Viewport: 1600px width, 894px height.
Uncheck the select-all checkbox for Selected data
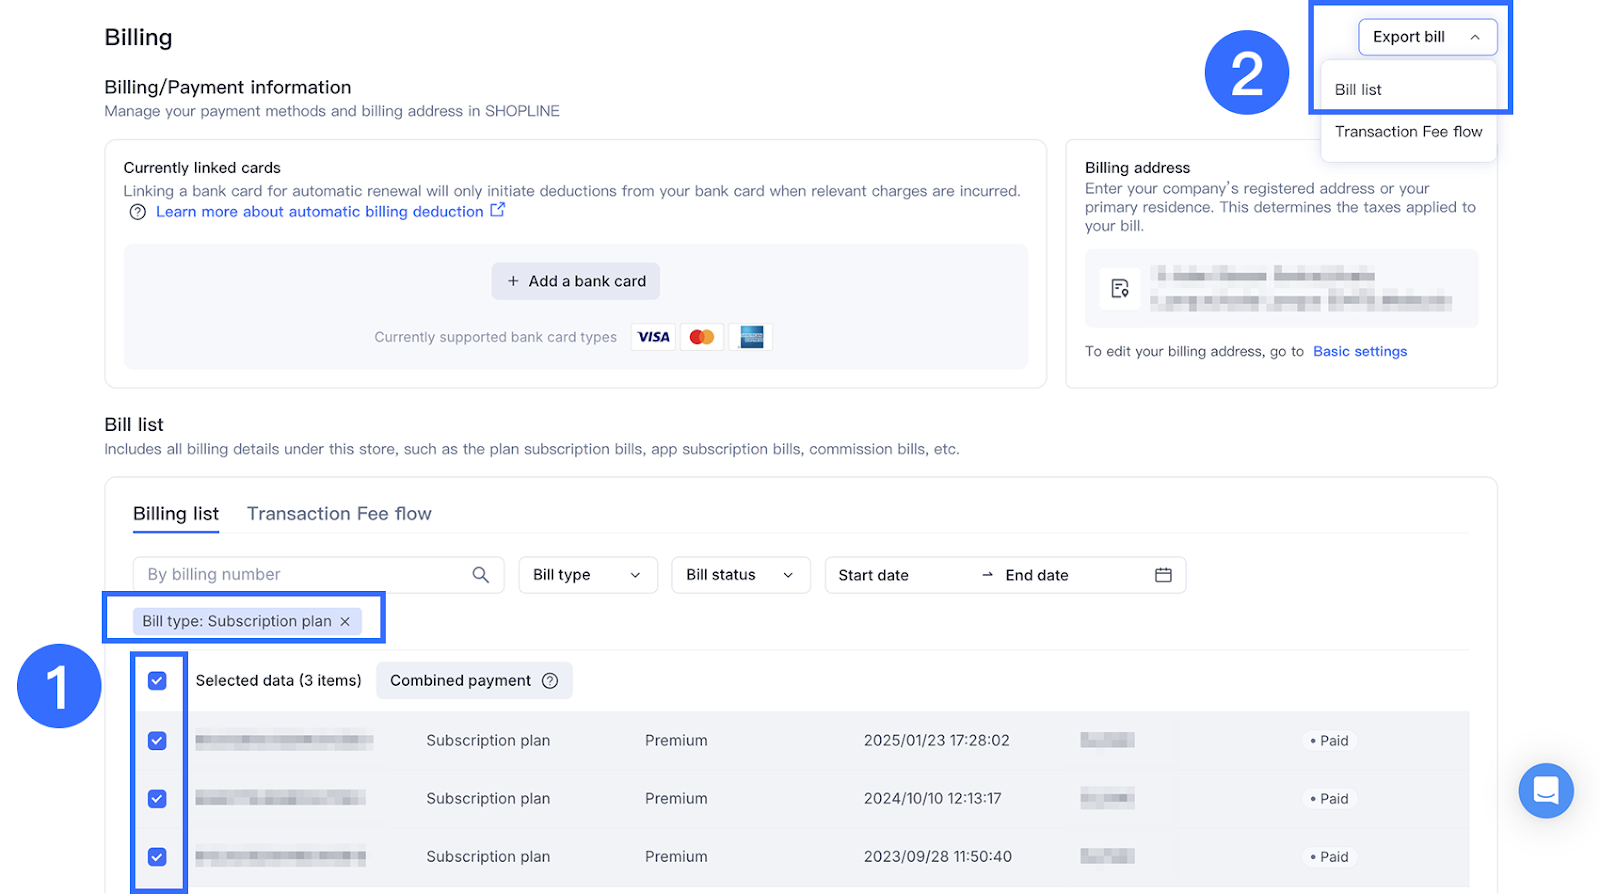157,681
